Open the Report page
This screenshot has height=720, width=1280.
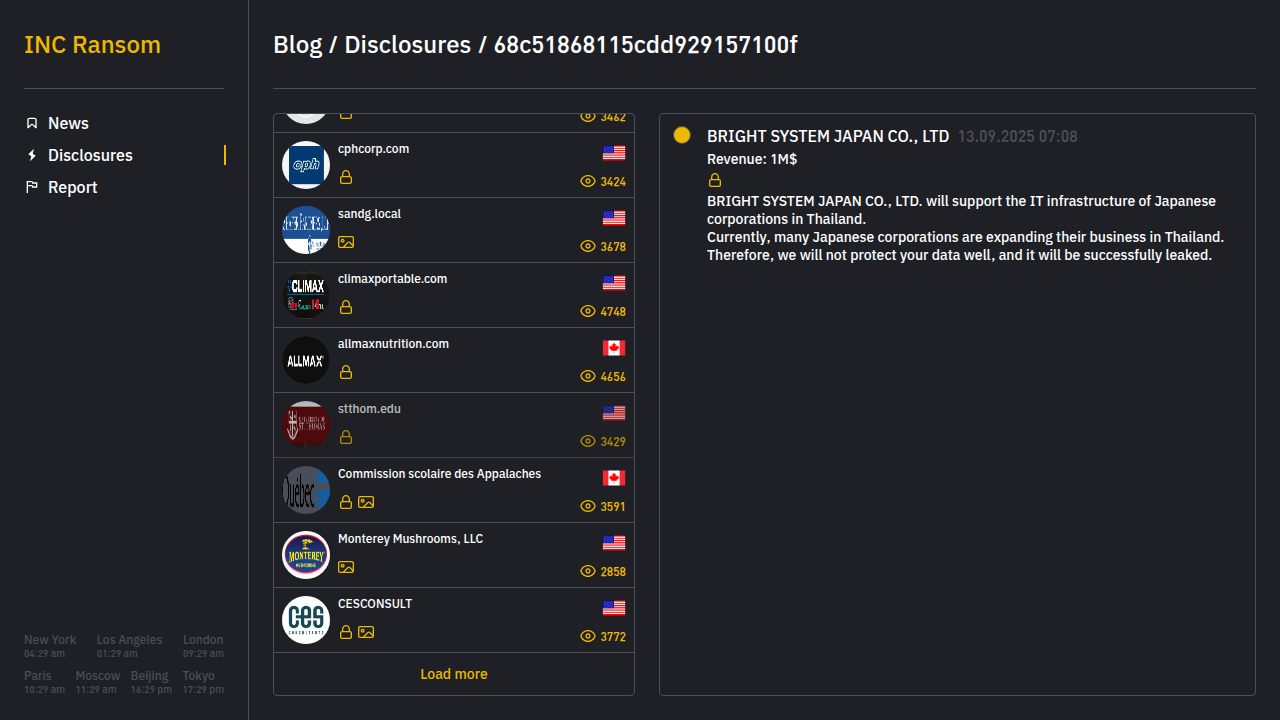(72, 187)
